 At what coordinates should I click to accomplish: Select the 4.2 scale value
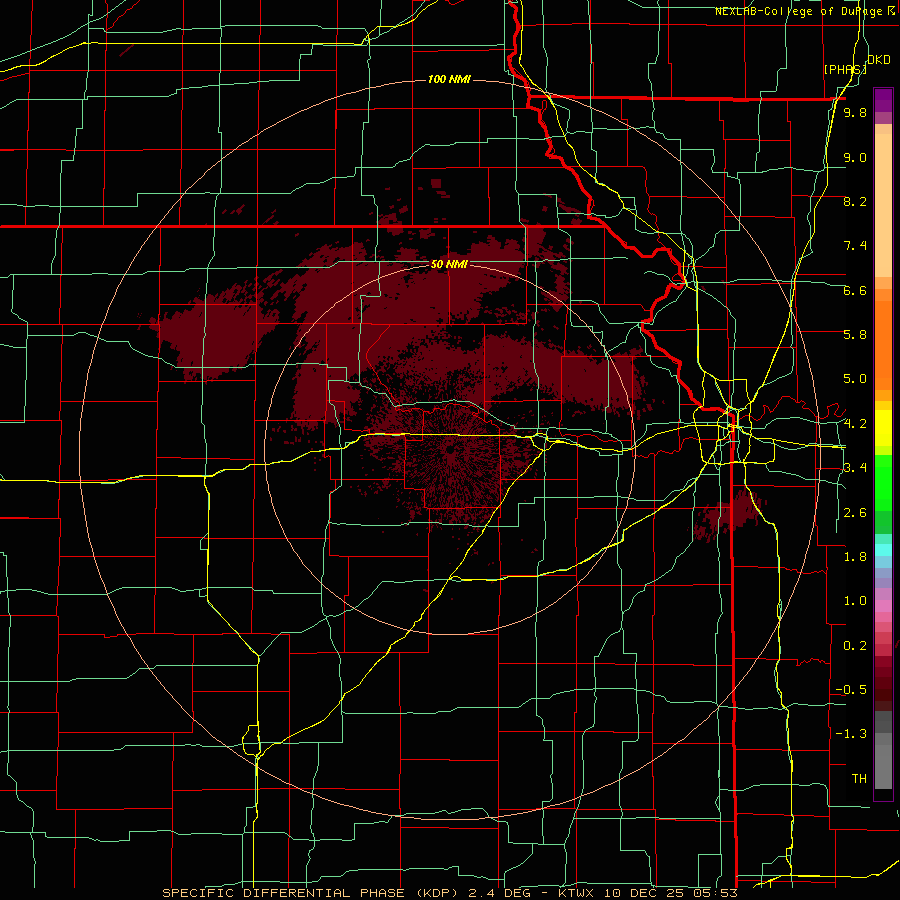click(x=855, y=424)
